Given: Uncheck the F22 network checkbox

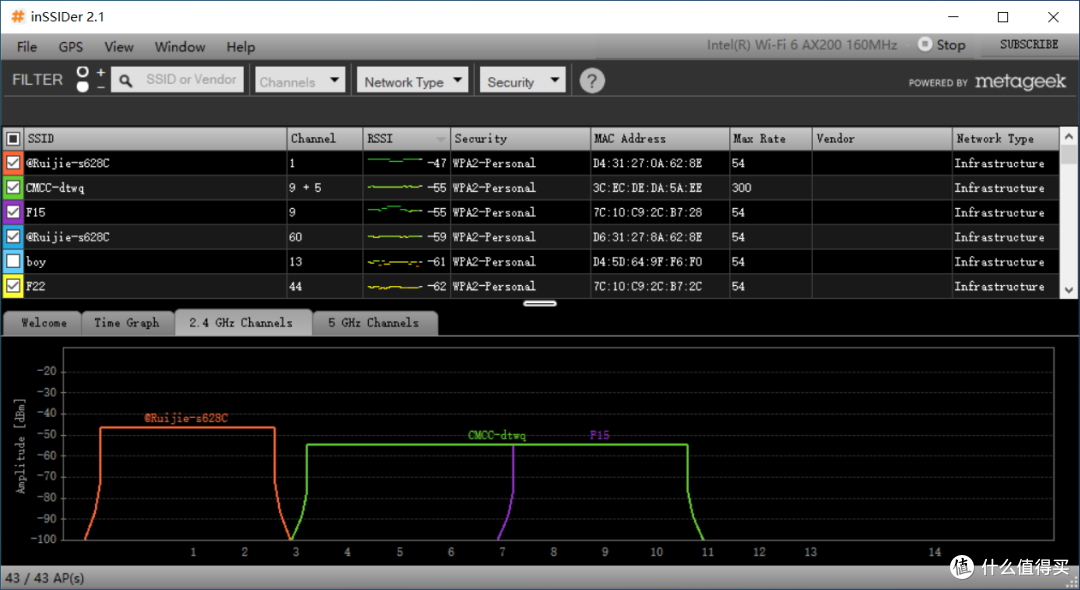Looking at the screenshot, I should pyautogui.click(x=12, y=286).
